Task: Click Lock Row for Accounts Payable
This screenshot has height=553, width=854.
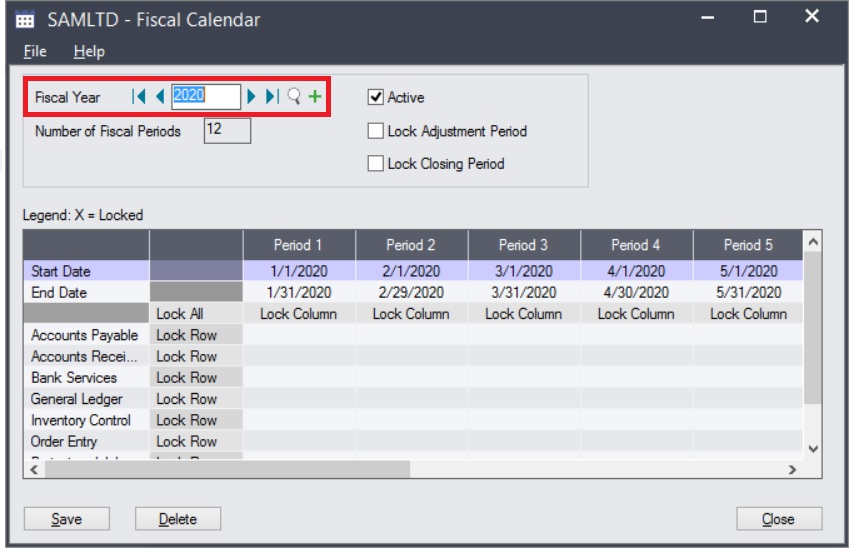Action: pyautogui.click(x=196, y=335)
